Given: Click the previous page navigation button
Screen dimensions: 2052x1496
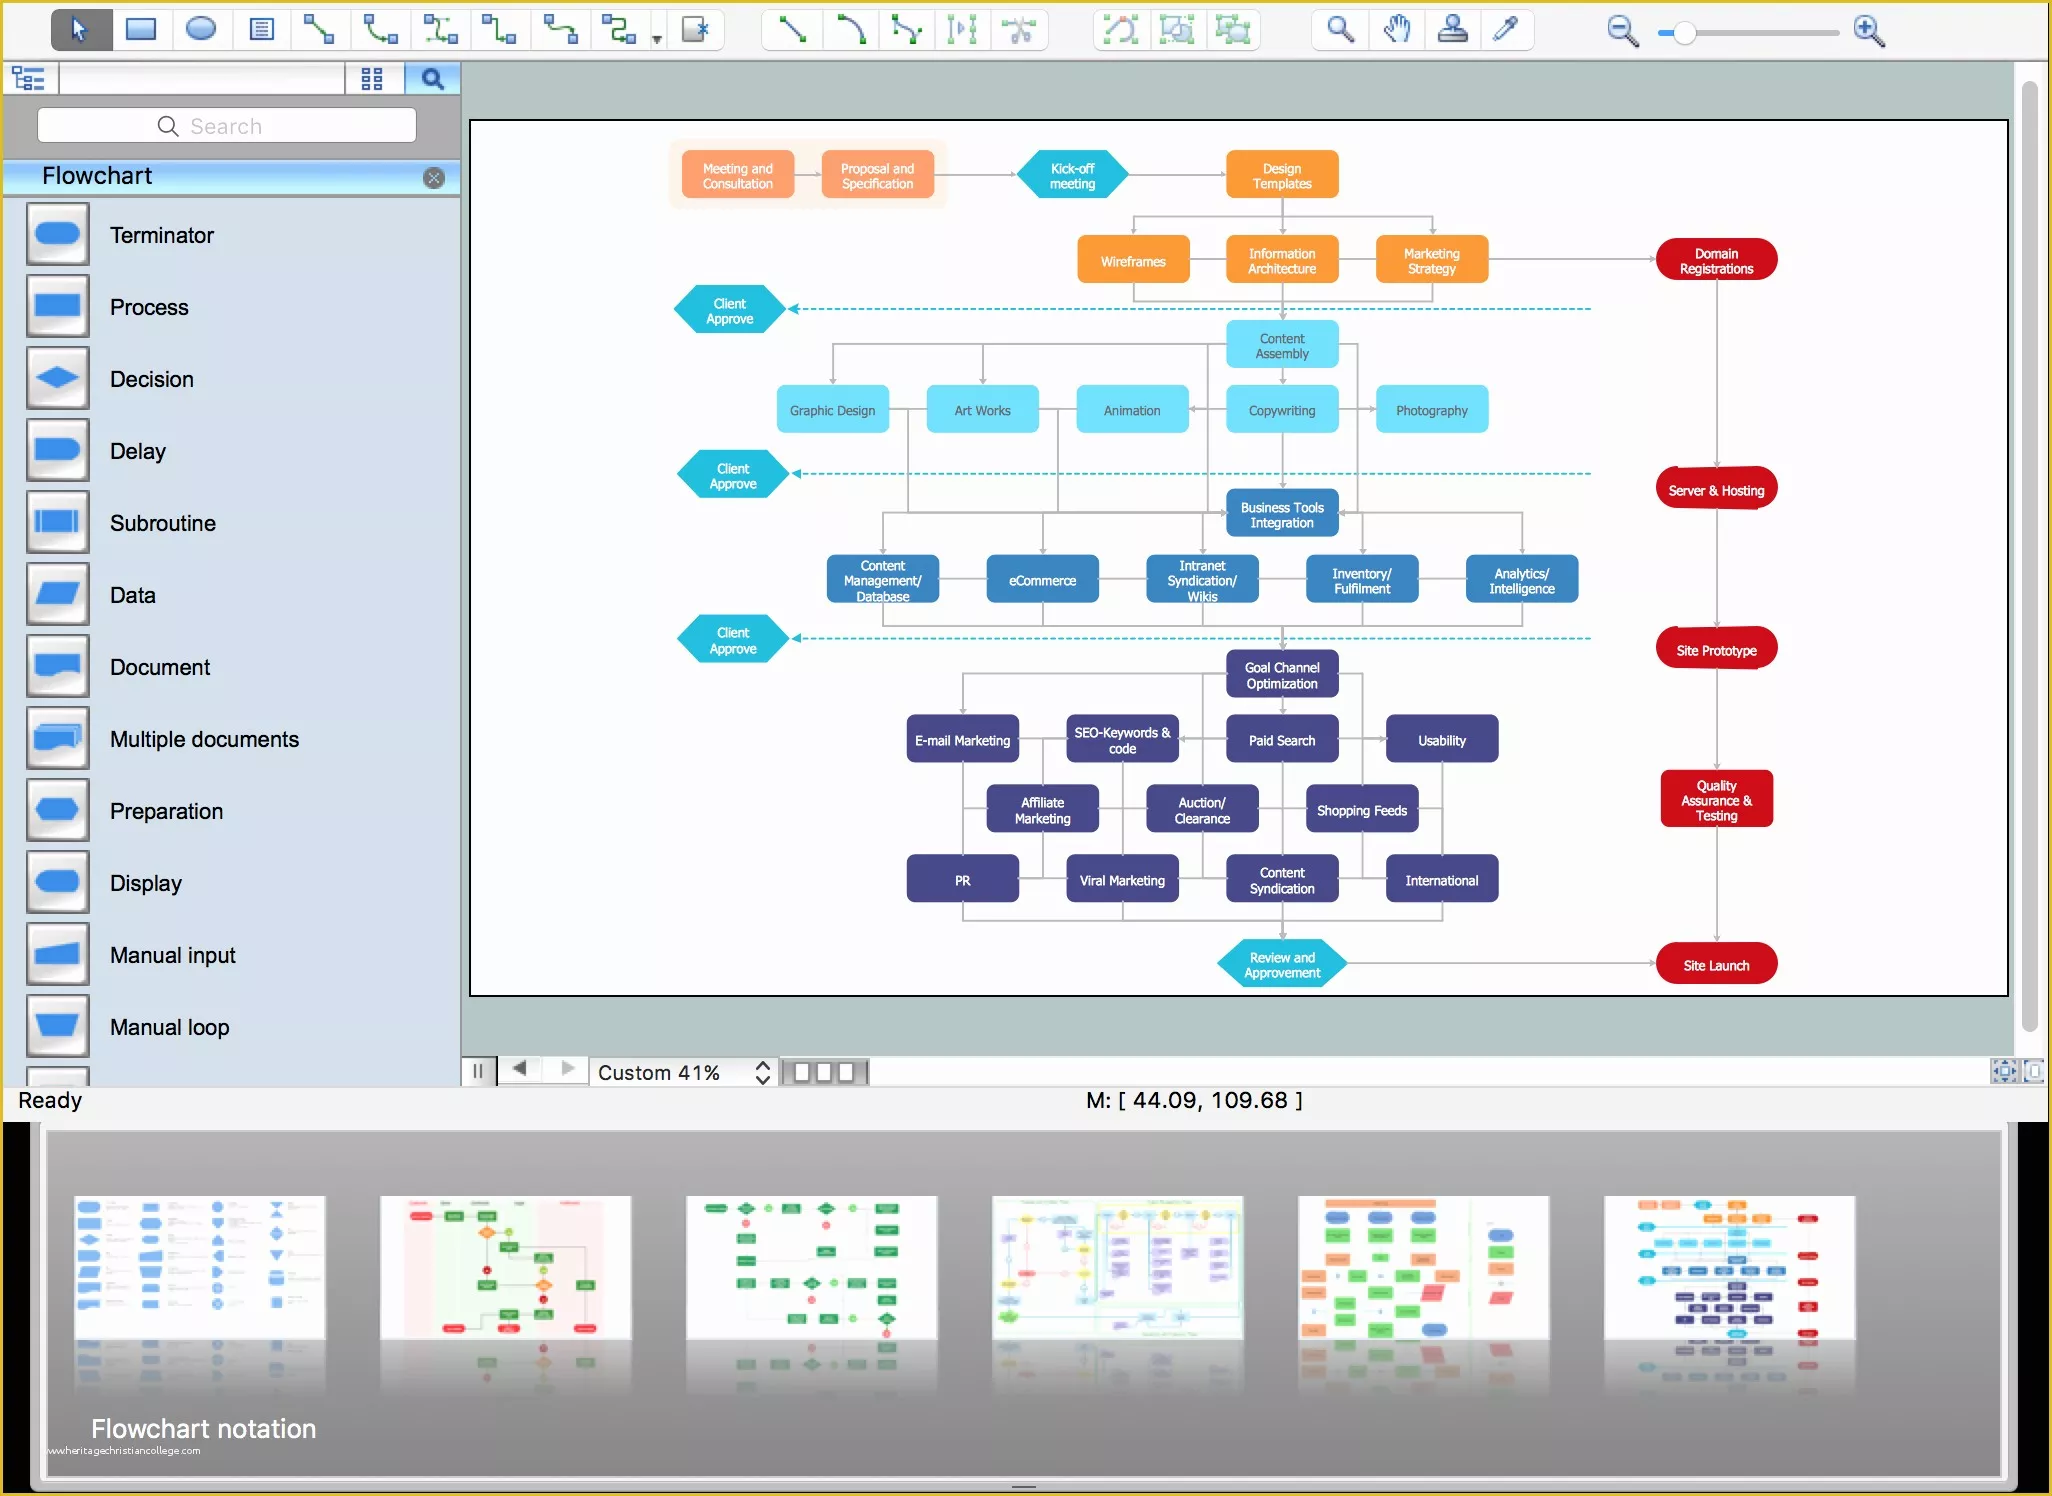Looking at the screenshot, I should click(x=519, y=1071).
